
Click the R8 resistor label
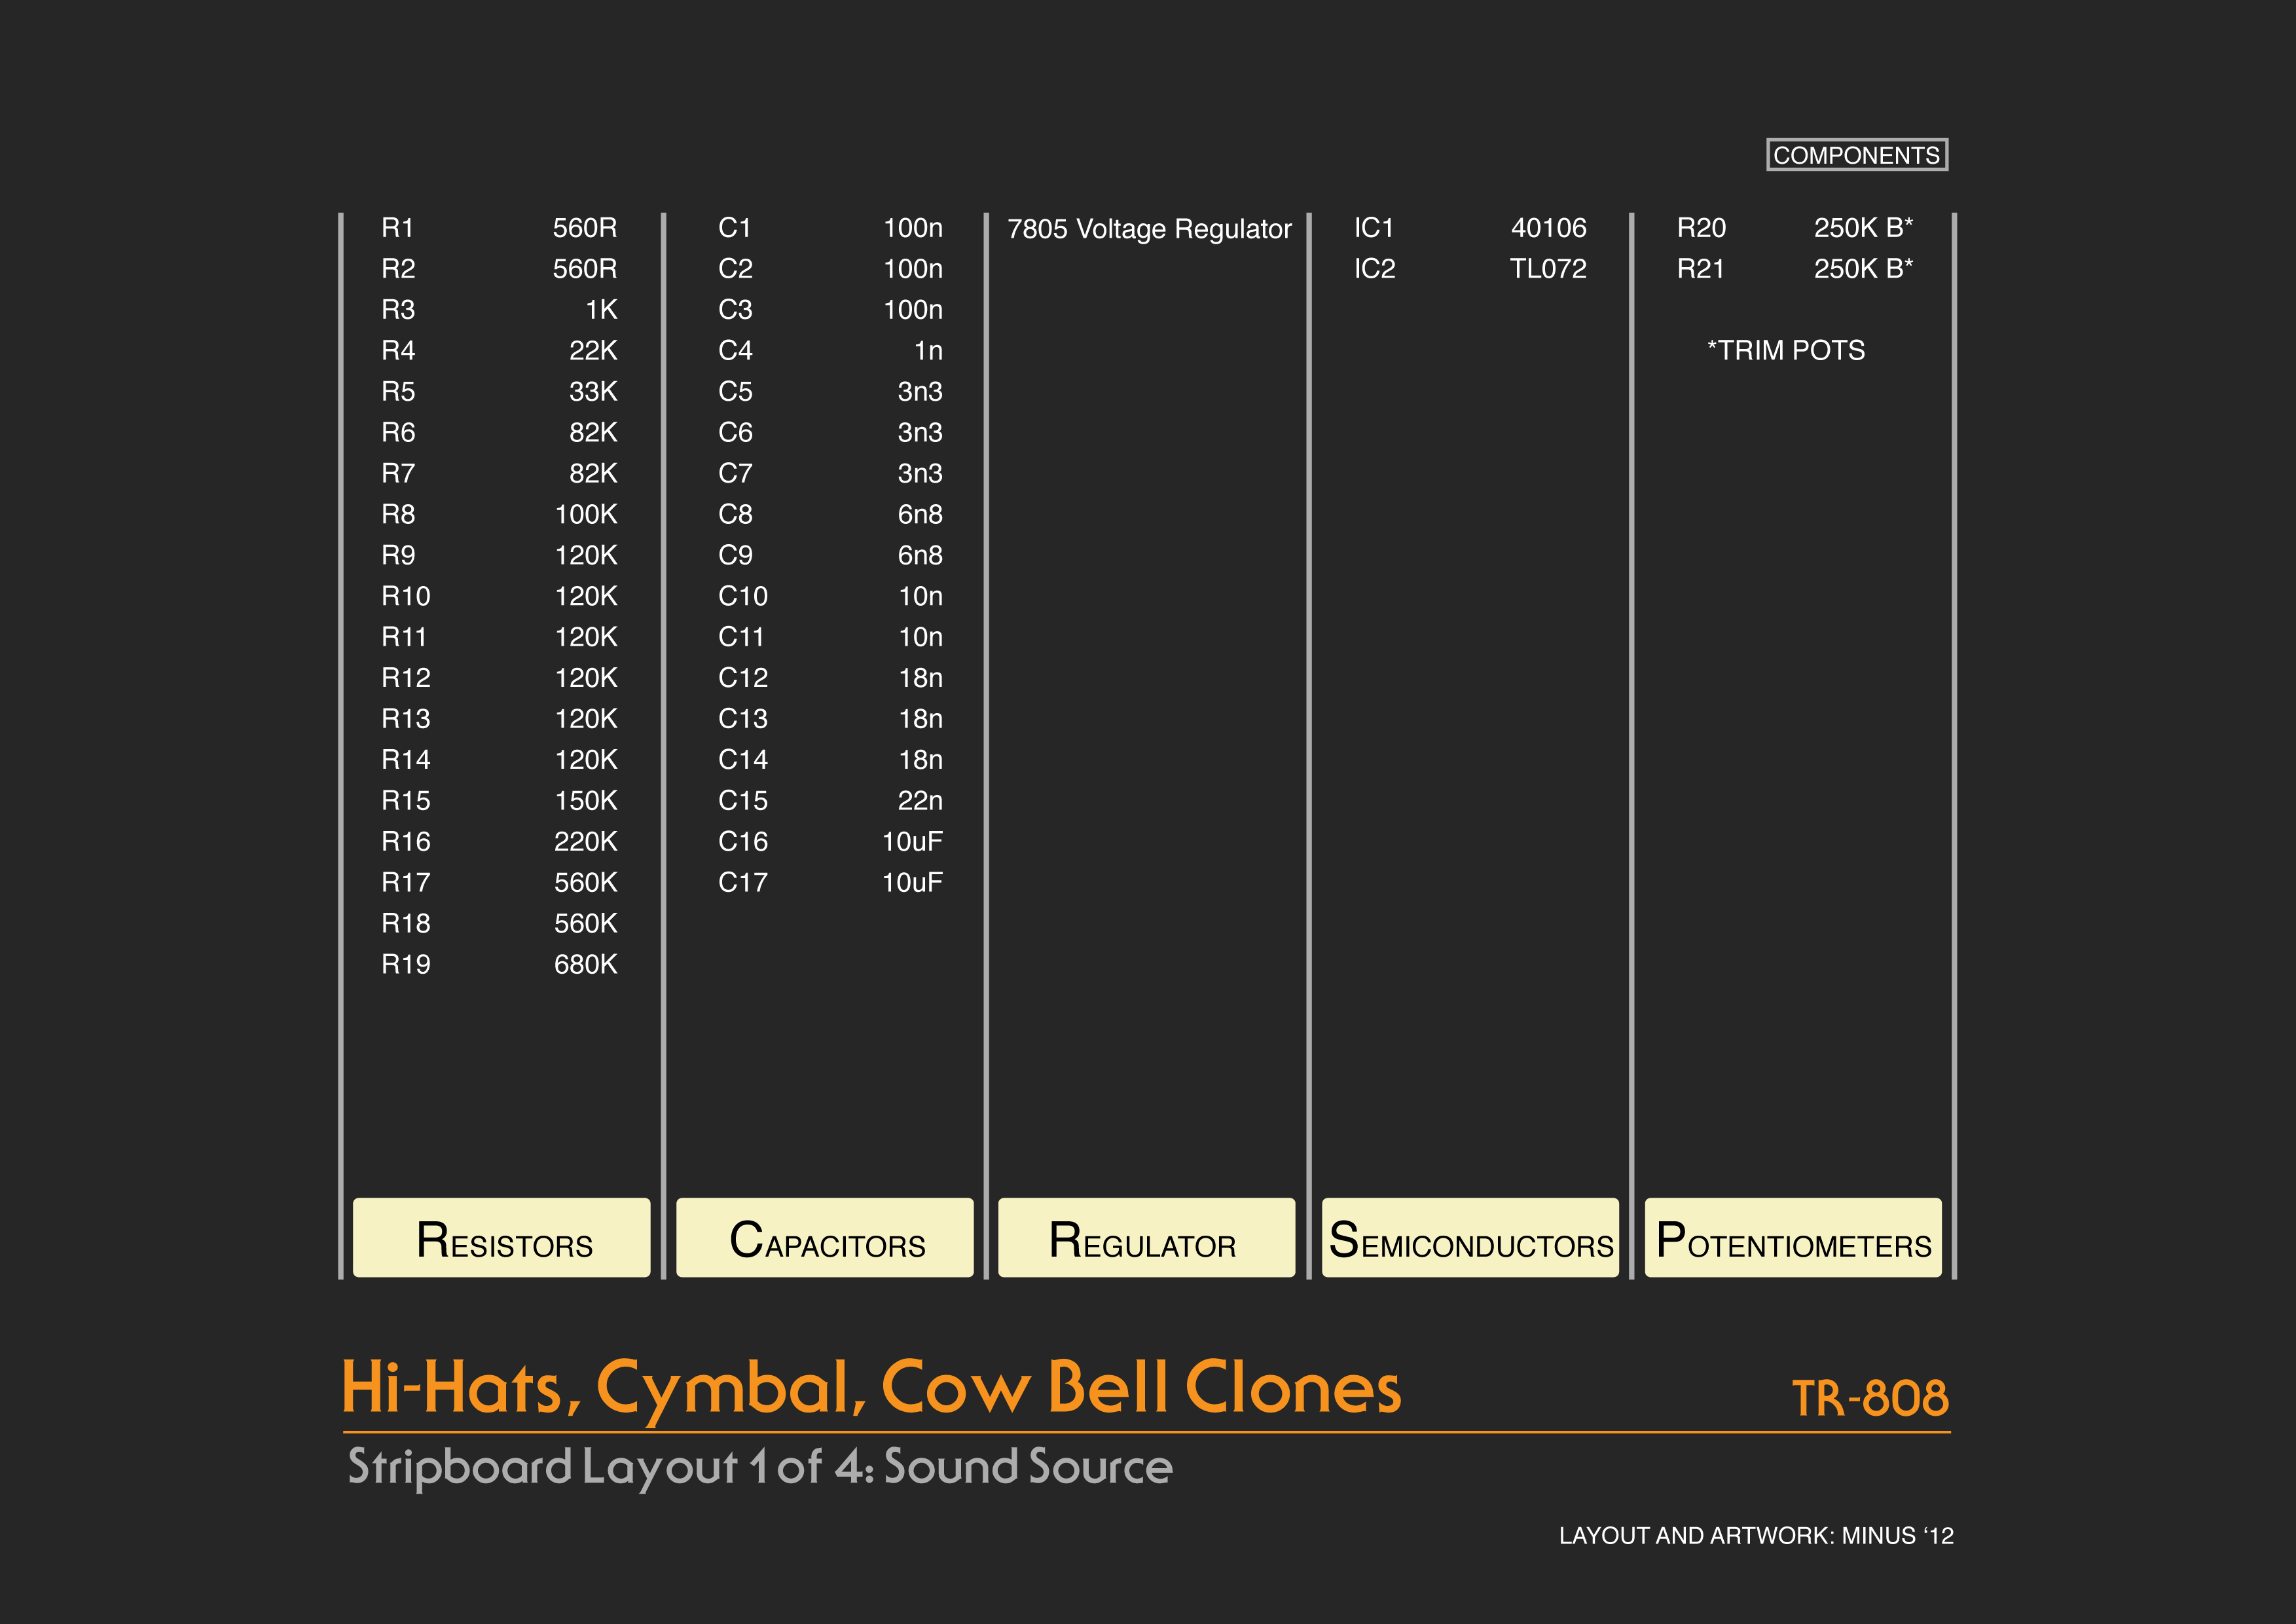pos(398,514)
